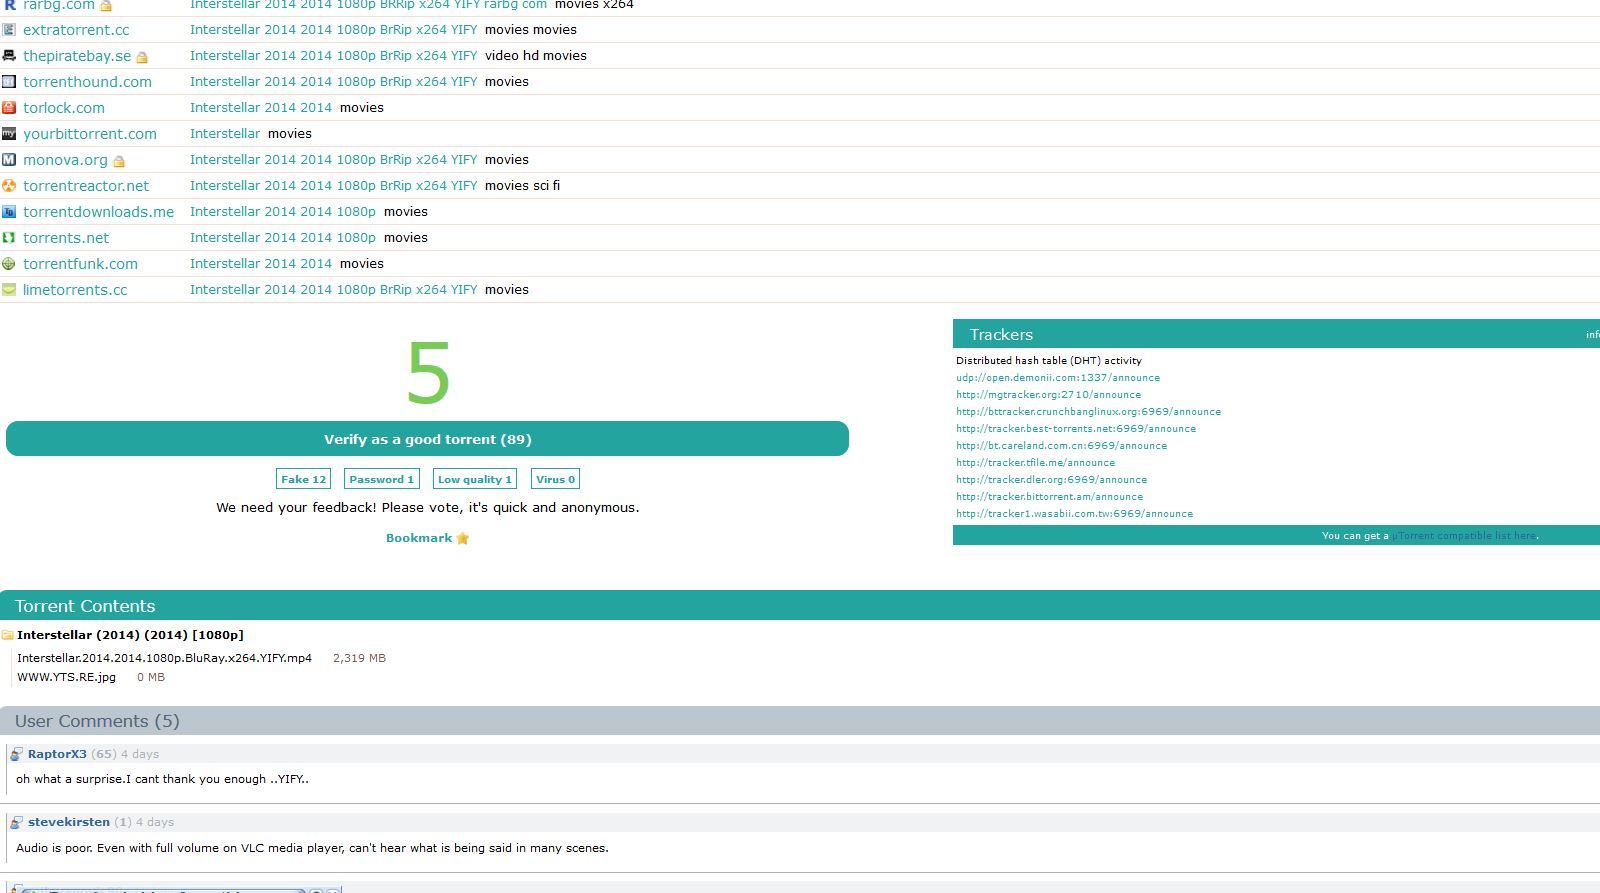Image resolution: width=1600 pixels, height=893 pixels.
Task: Click the Bookmark link
Action: point(419,538)
